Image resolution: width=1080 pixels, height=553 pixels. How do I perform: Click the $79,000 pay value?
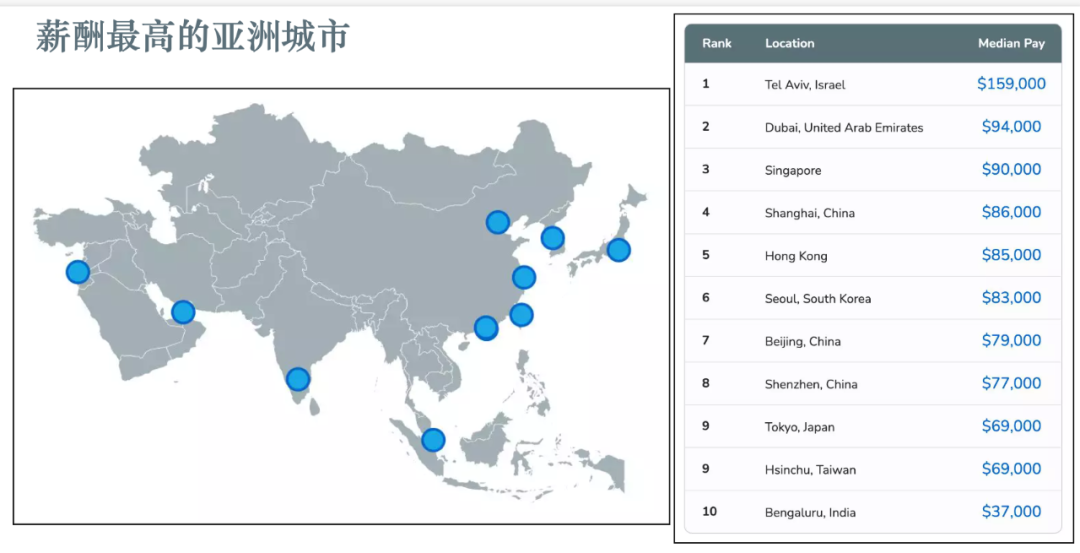(x=1011, y=340)
